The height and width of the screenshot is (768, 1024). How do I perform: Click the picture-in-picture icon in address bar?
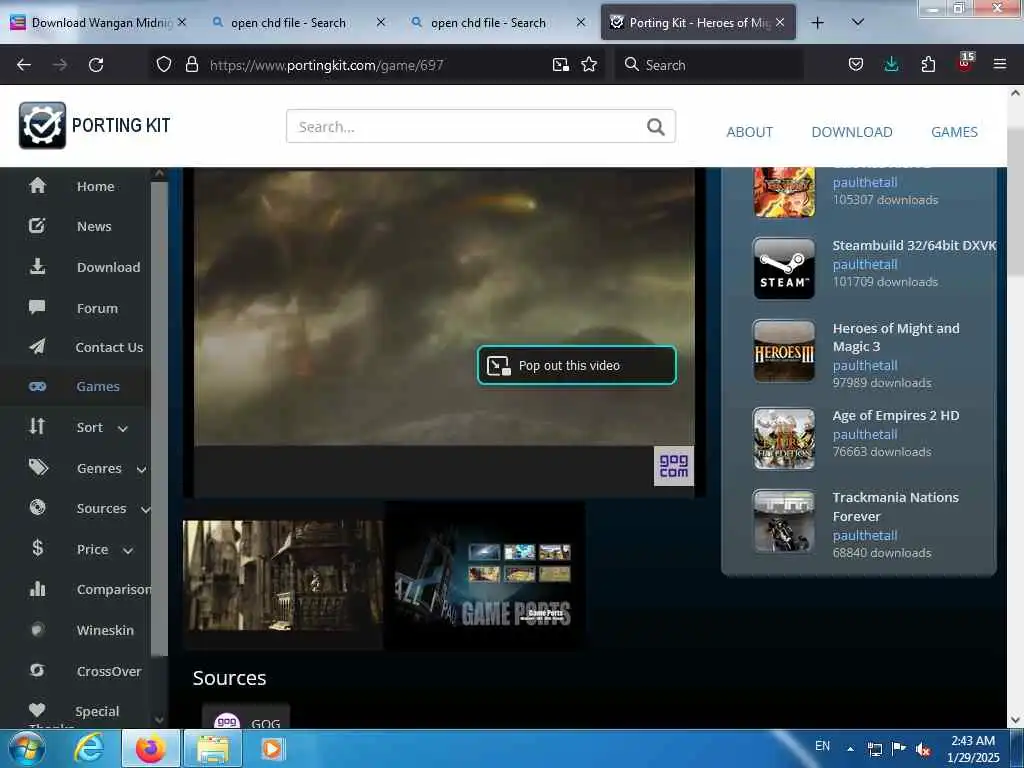(x=560, y=65)
